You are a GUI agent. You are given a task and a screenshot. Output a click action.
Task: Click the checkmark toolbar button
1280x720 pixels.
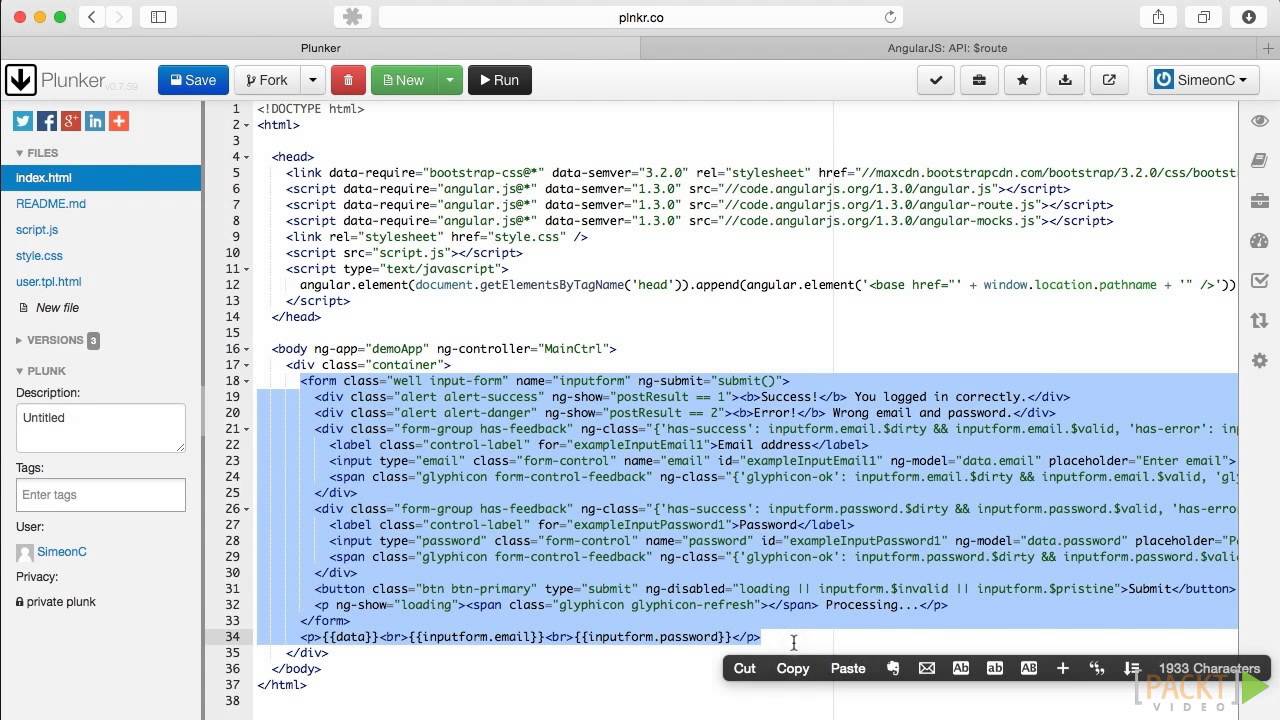pos(936,80)
